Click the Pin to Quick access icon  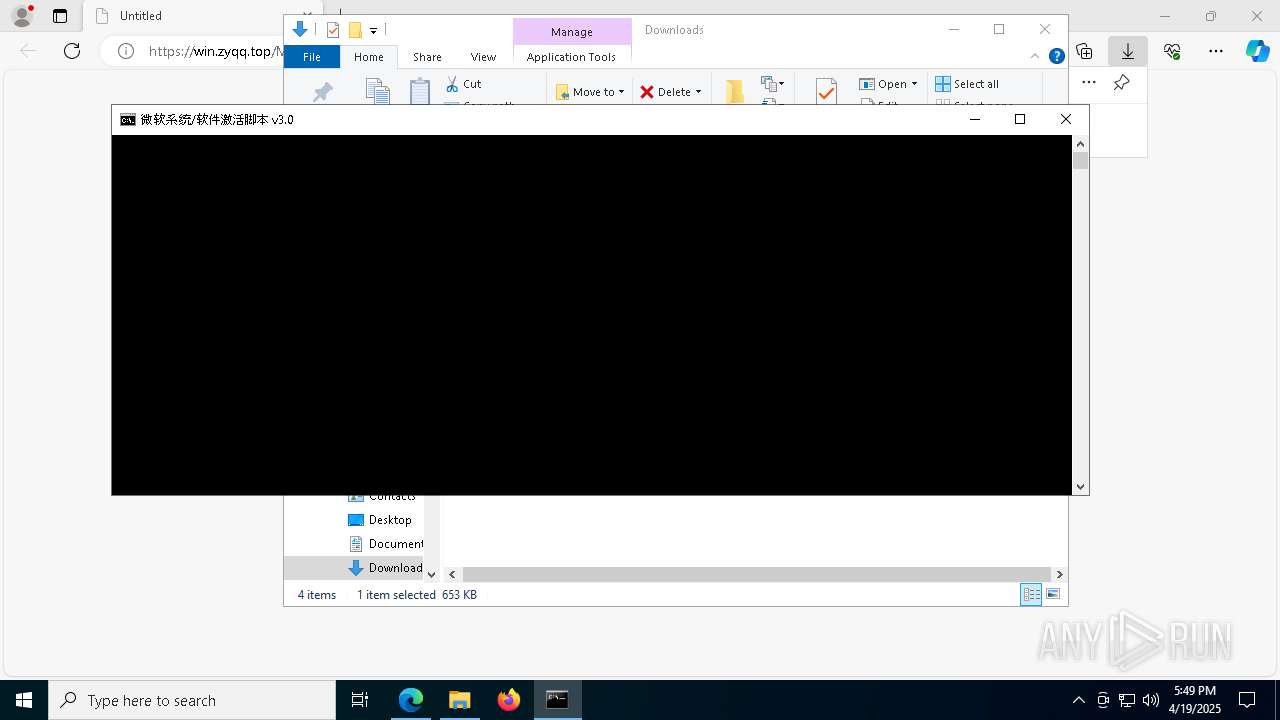[x=322, y=92]
